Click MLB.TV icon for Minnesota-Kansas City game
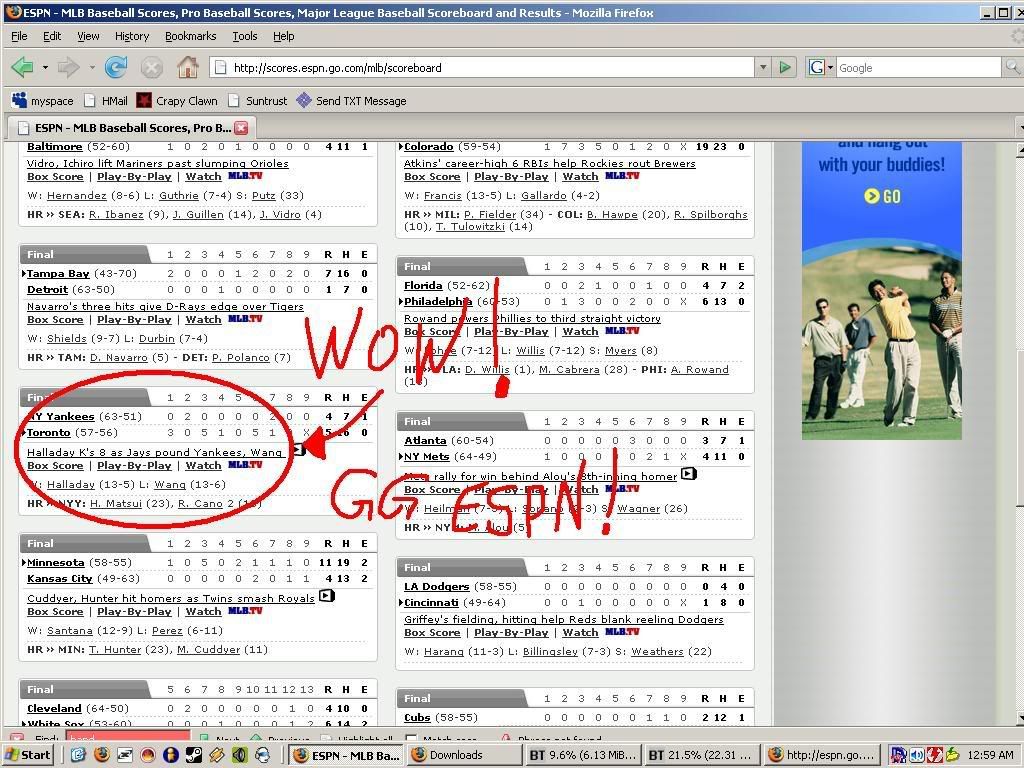This screenshot has height=768, width=1024. [245, 611]
